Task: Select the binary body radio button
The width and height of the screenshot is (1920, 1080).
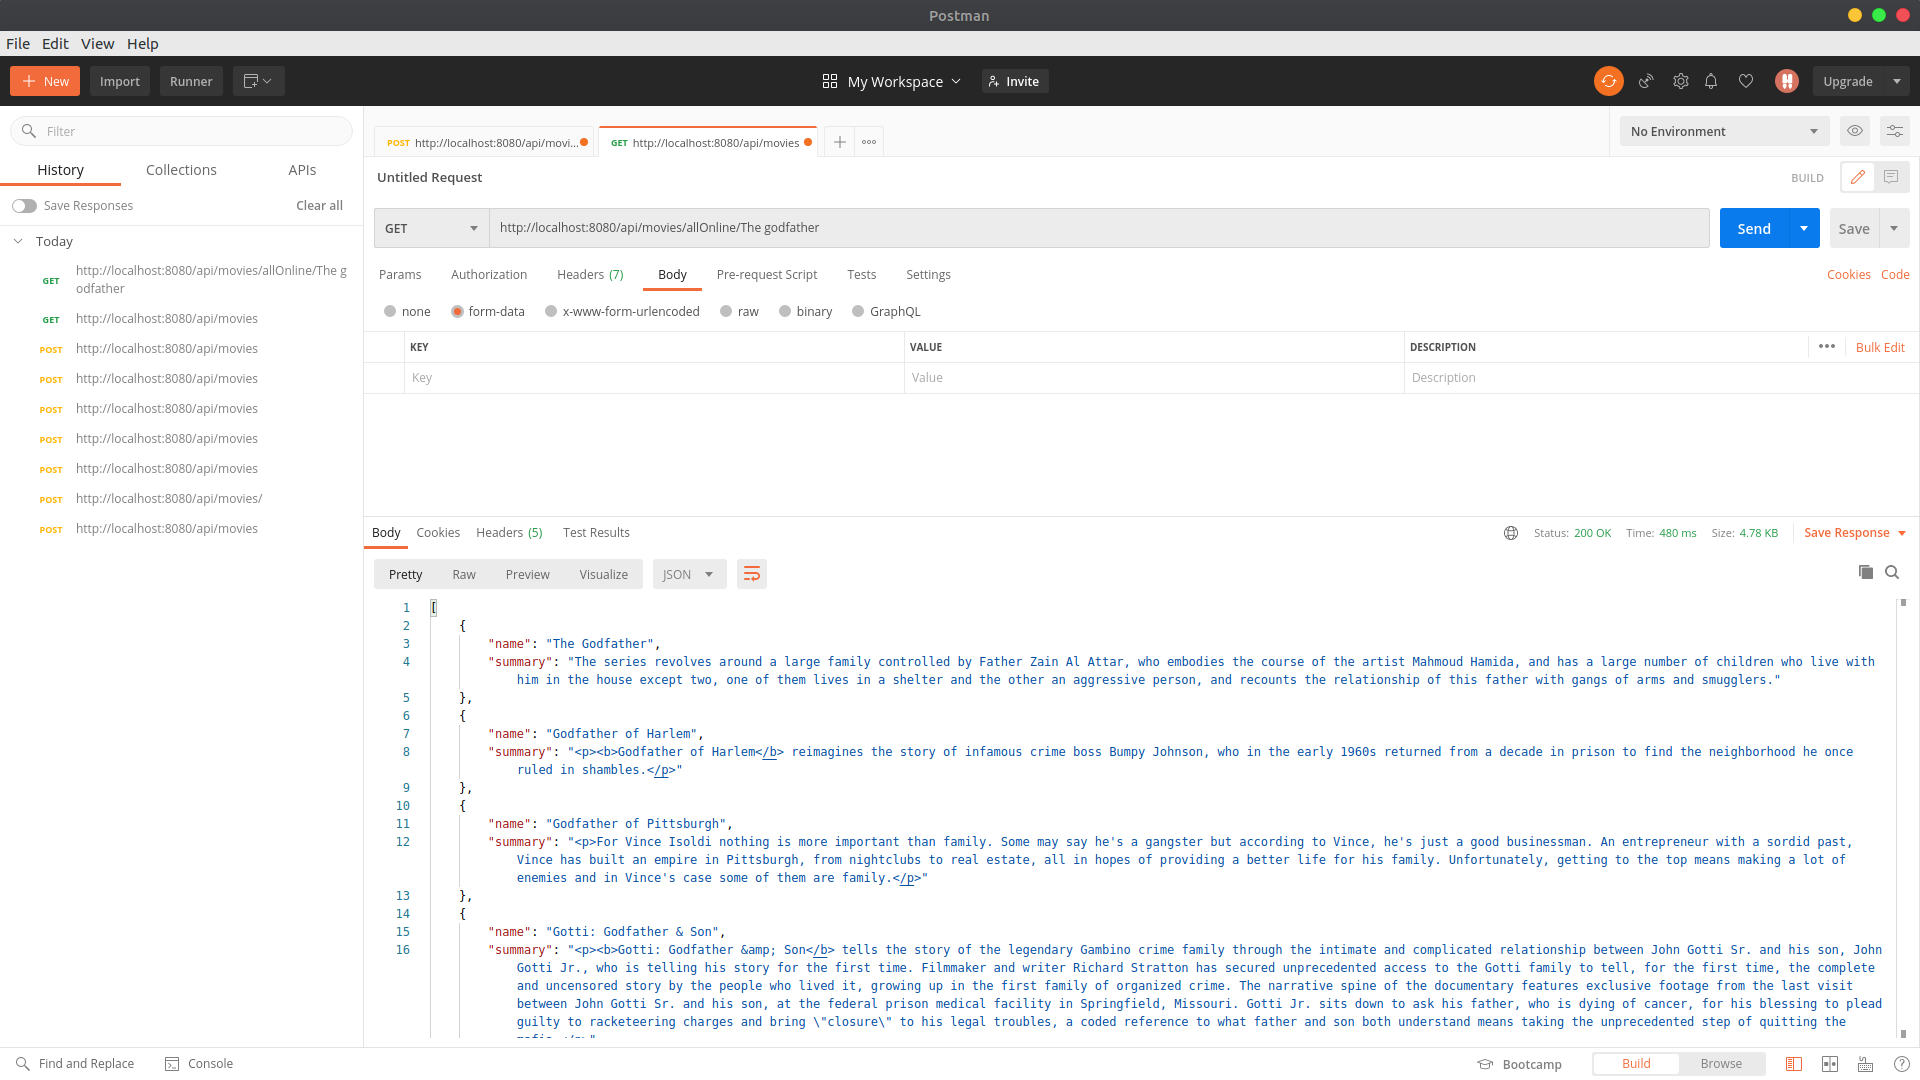Action: pos(785,311)
